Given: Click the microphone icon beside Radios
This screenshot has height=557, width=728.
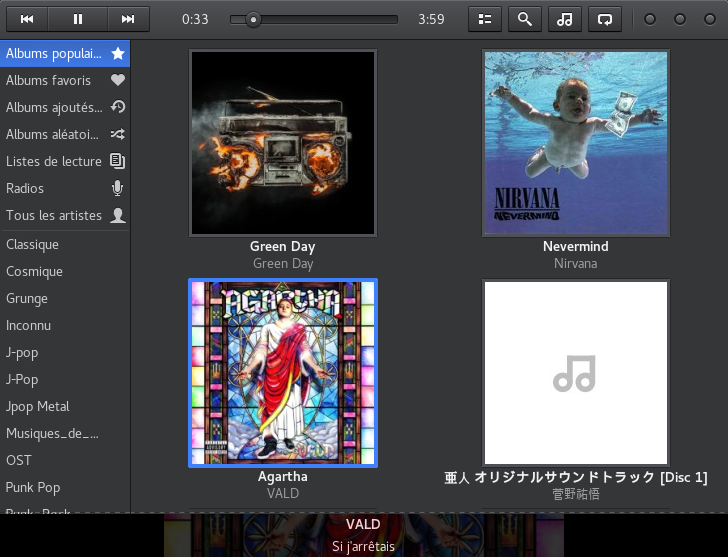Looking at the screenshot, I should (118, 188).
